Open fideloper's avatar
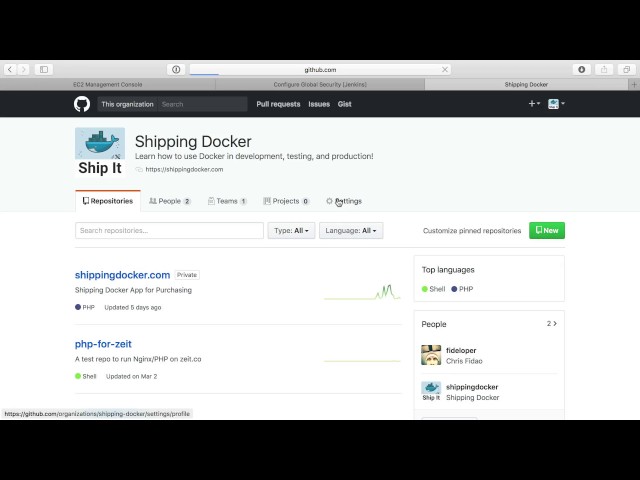Image resolution: width=640 pixels, height=480 pixels. tap(431, 355)
